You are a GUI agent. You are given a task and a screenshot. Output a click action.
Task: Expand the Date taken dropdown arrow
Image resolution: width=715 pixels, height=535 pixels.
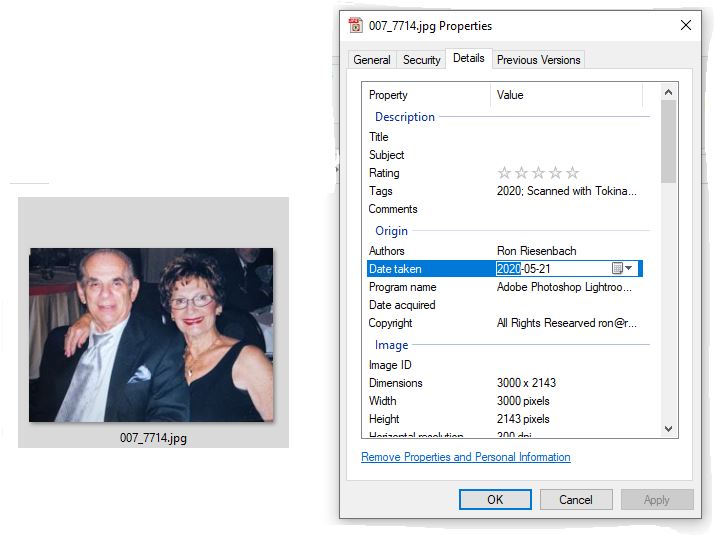[x=629, y=268]
